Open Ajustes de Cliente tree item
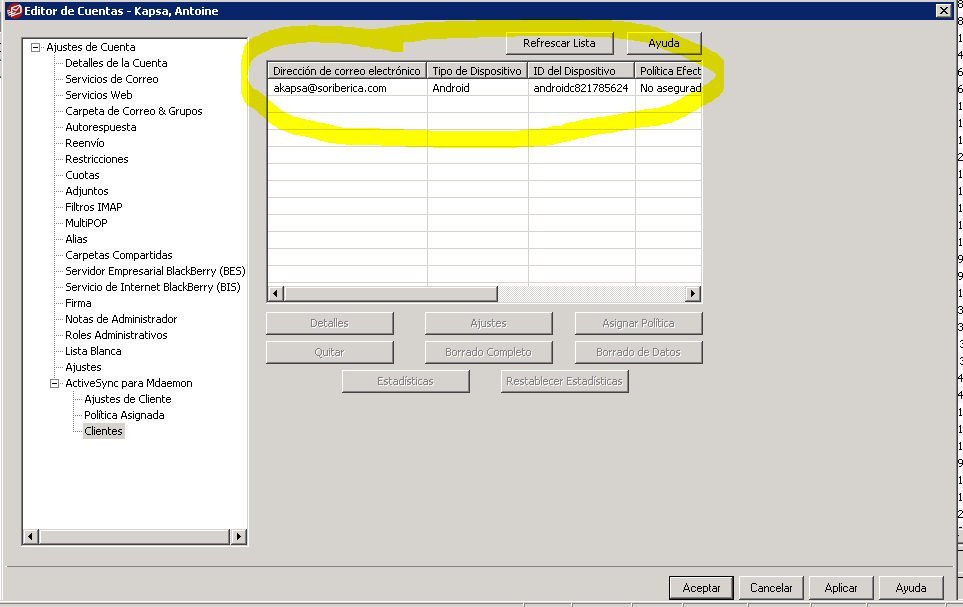 tap(127, 399)
